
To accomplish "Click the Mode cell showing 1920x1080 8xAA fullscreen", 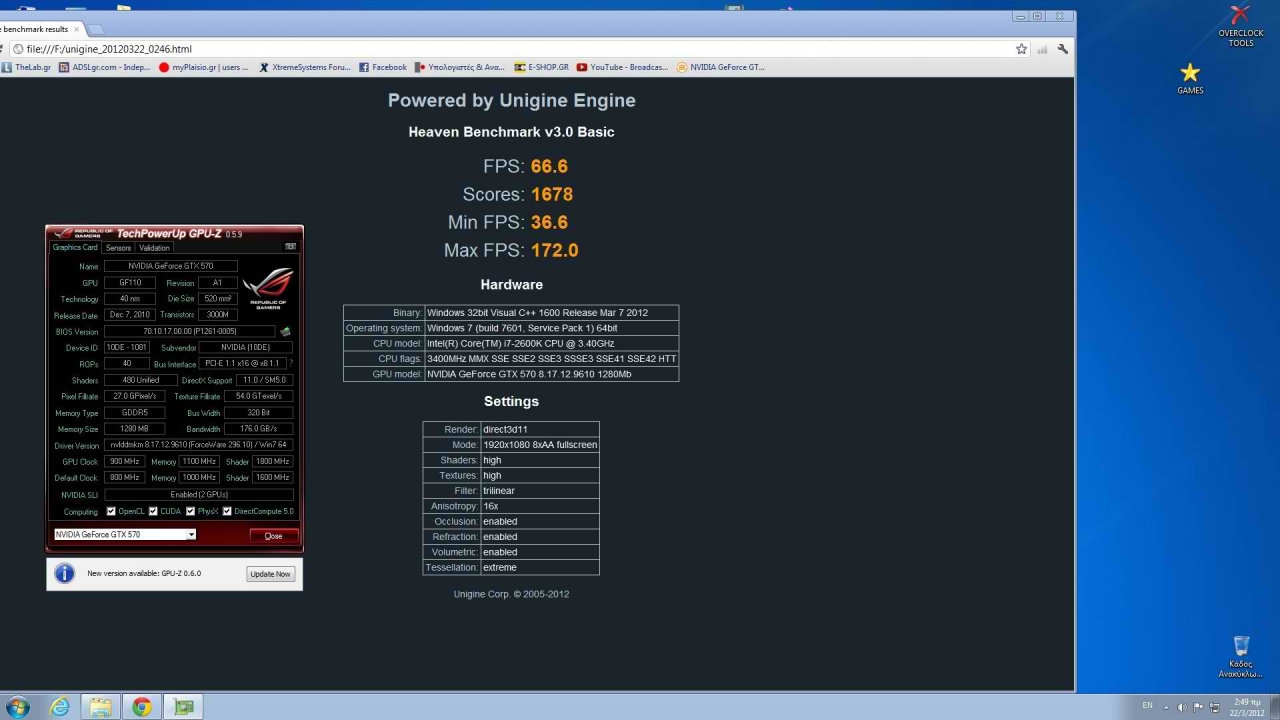I will click(540, 445).
